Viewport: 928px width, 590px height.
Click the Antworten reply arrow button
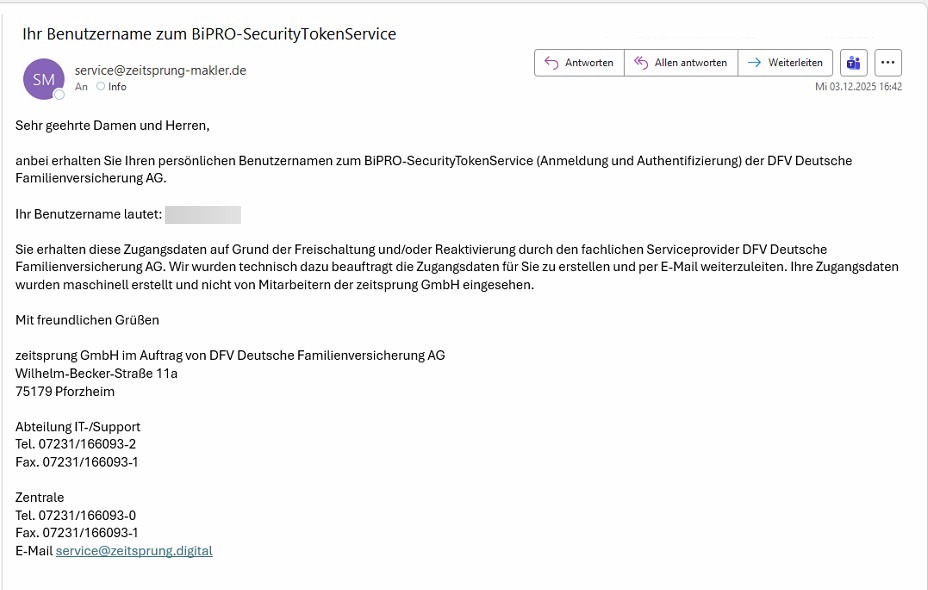tap(579, 62)
